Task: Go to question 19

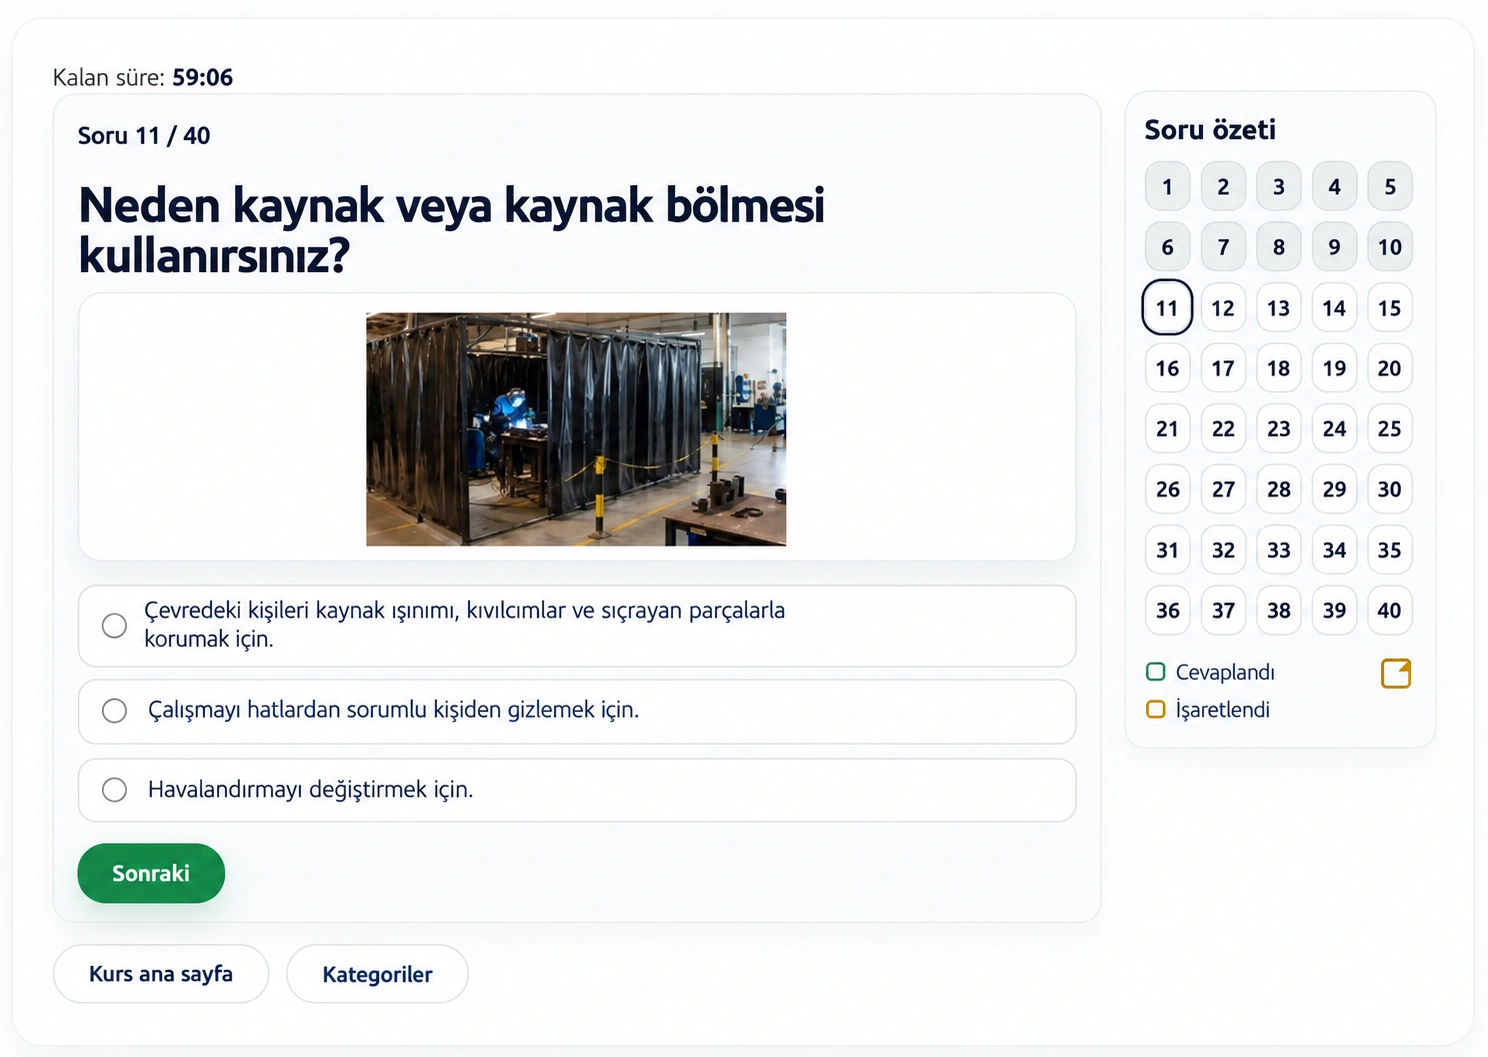Action: tap(1334, 368)
